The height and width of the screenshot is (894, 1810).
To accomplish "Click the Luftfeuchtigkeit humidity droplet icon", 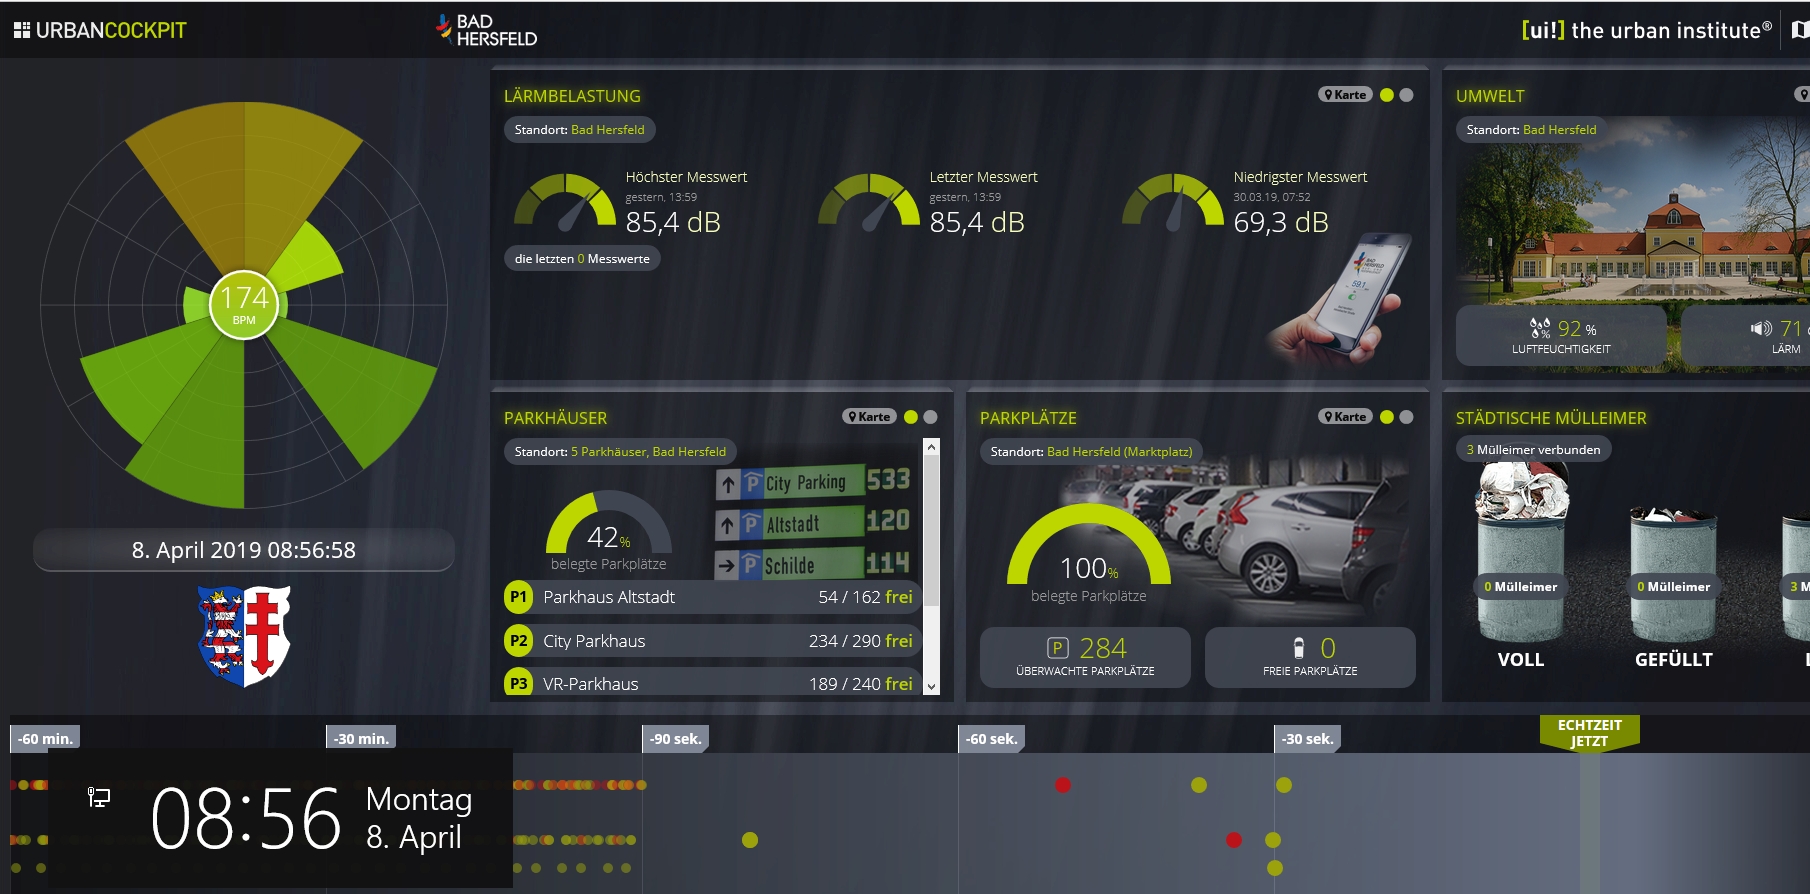I will [x=1539, y=328].
